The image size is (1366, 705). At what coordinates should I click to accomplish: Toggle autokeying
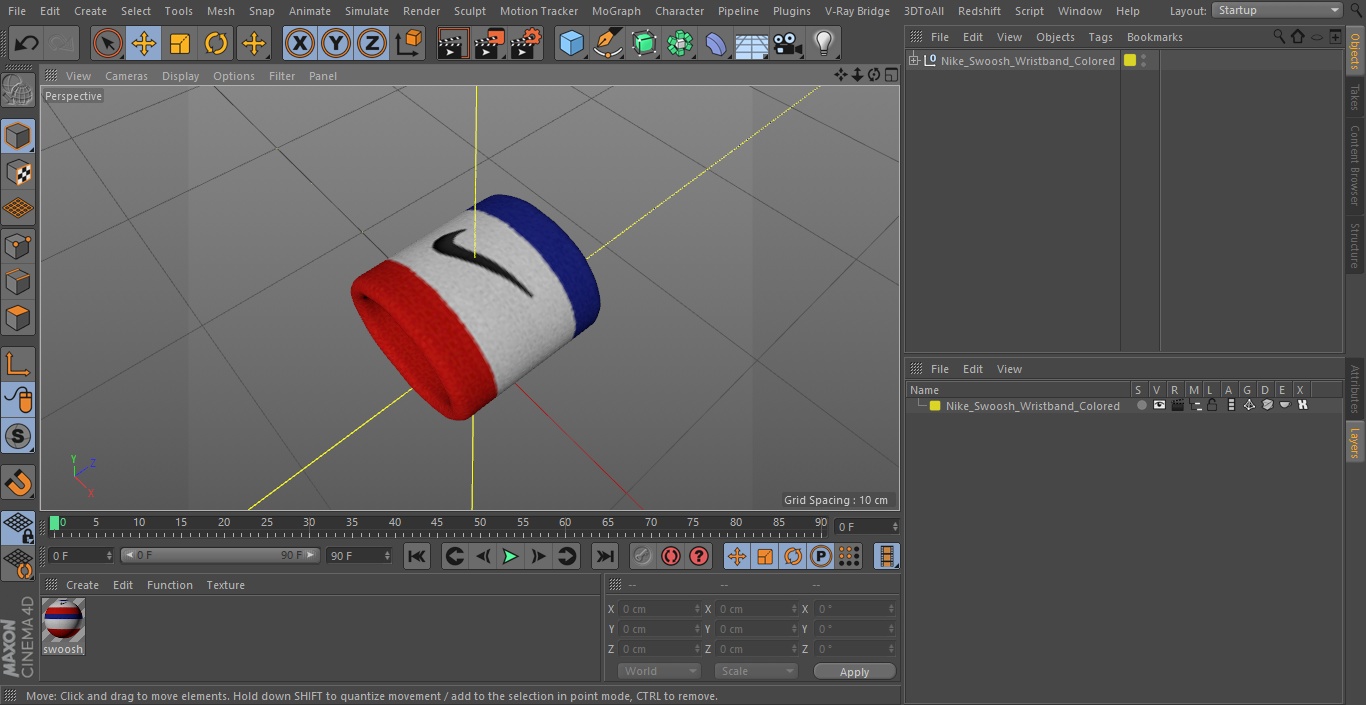point(670,556)
